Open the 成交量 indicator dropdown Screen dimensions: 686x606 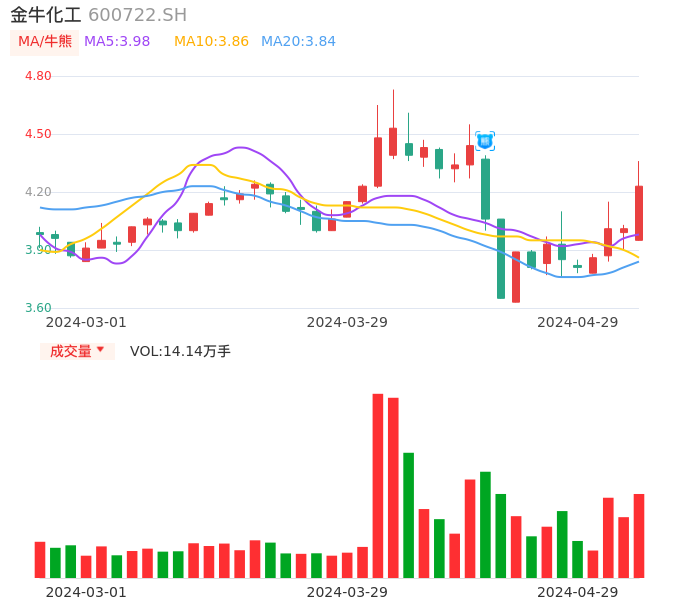tap(77, 351)
